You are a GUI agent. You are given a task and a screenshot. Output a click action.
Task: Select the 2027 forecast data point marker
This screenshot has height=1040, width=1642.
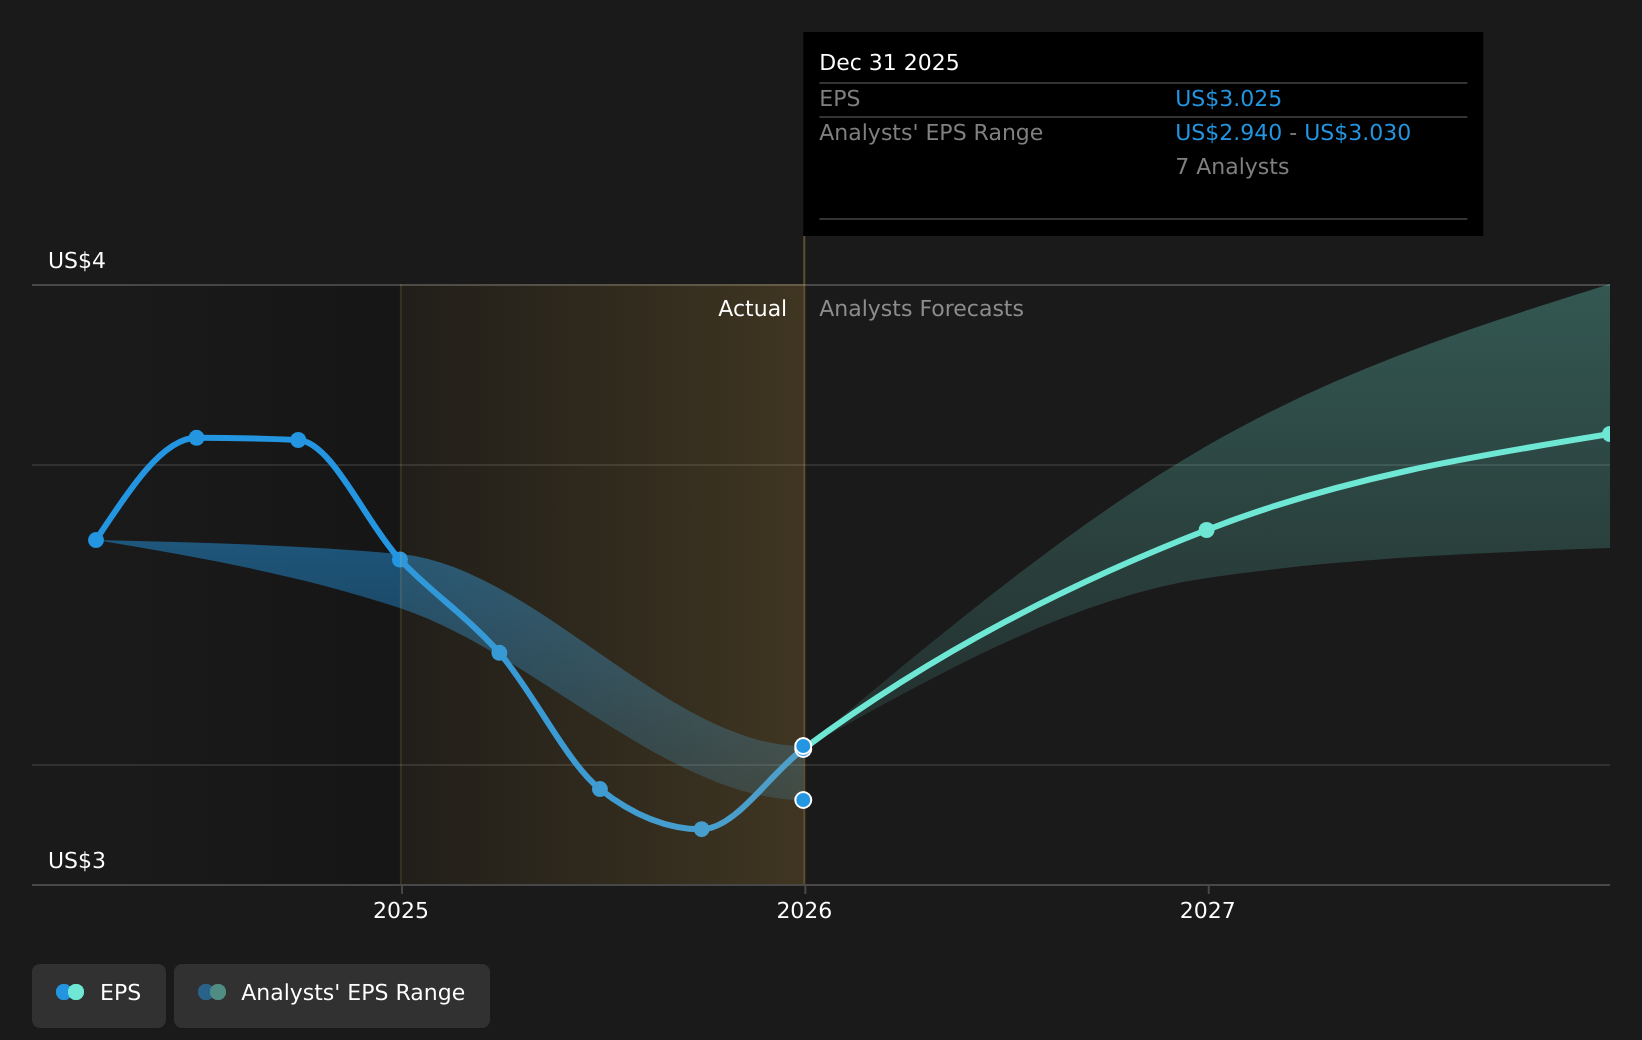click(1206, 531)
